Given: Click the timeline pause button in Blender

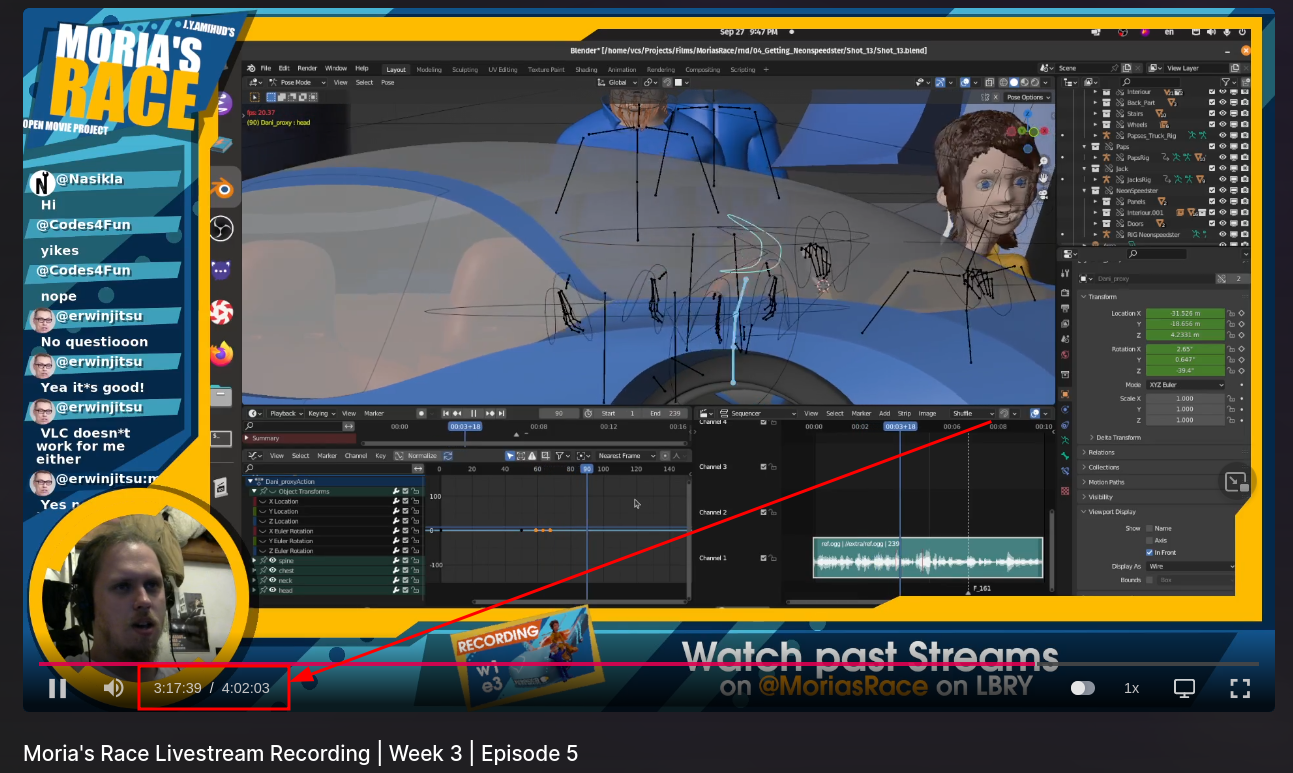Looking at the screenshot, I should click(473, 413).
